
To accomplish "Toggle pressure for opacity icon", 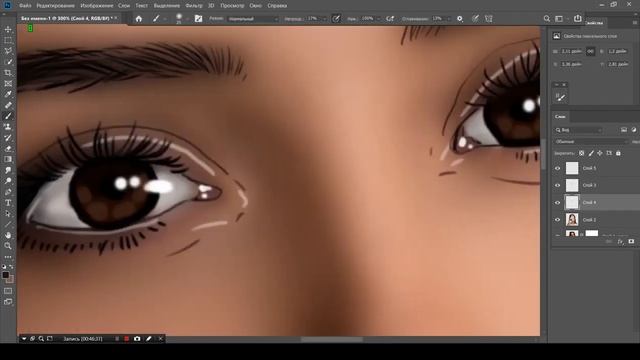I will click(x=336, y=19).
